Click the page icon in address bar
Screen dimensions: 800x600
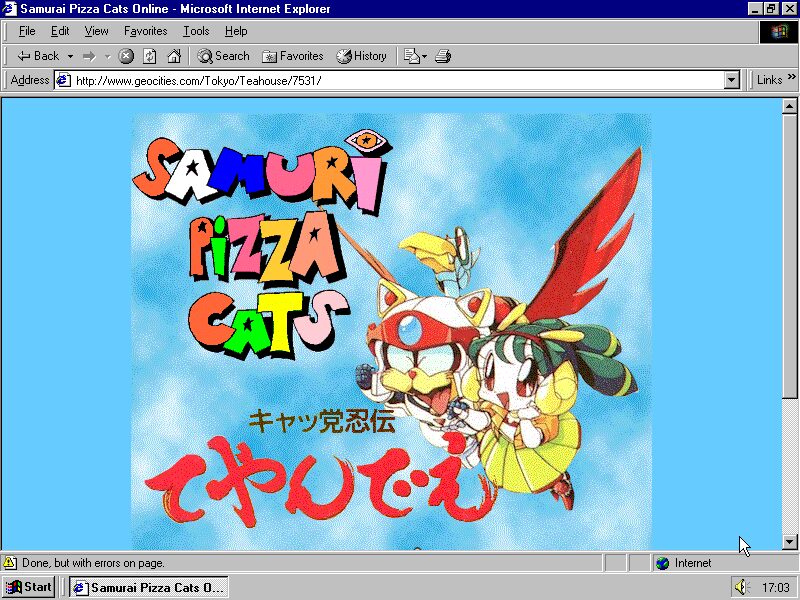pyautogui.click(x=63, y=81)
